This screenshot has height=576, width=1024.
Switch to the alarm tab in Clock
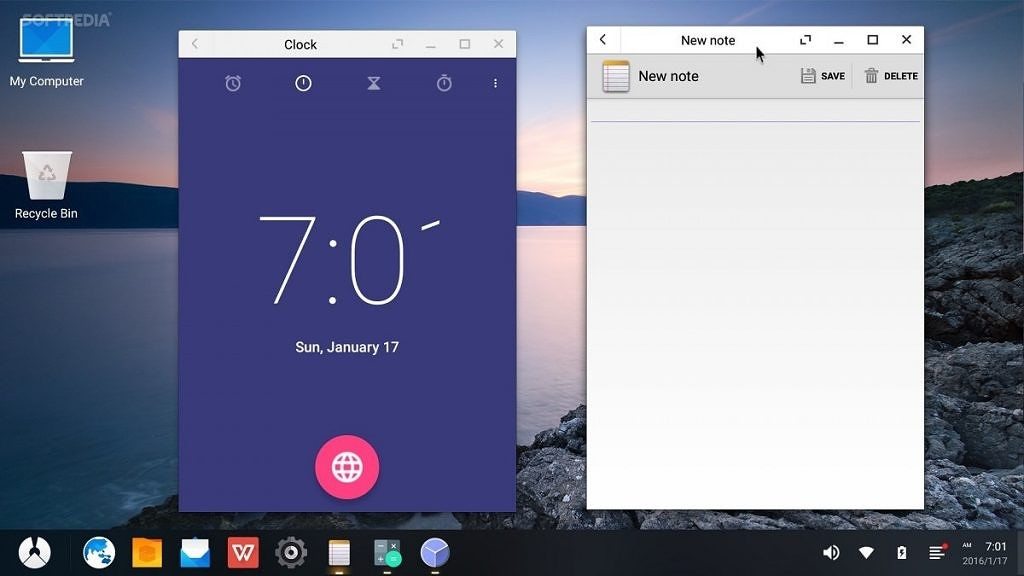(232, 83)
